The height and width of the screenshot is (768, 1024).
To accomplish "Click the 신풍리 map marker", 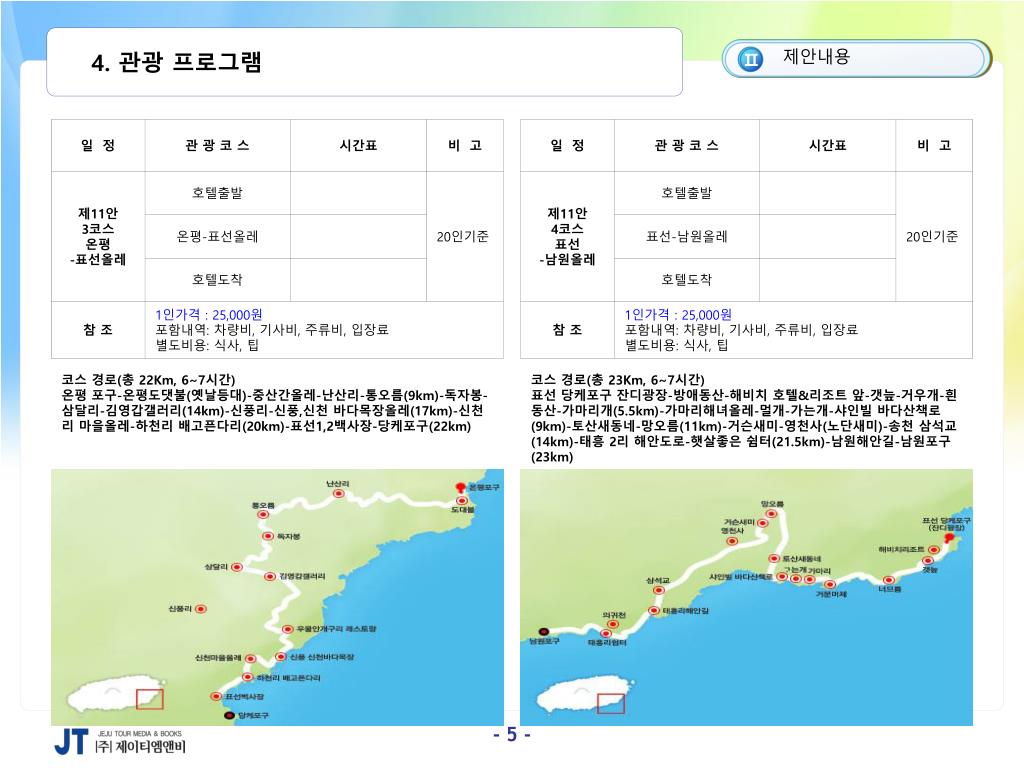I will (x=201, y=609).
